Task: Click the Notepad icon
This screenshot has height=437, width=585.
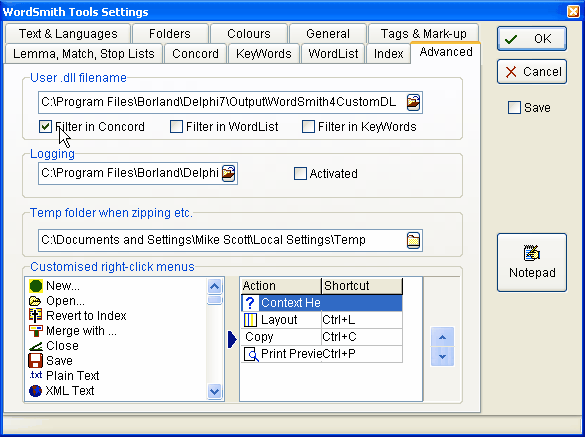Action: [532, 253]
